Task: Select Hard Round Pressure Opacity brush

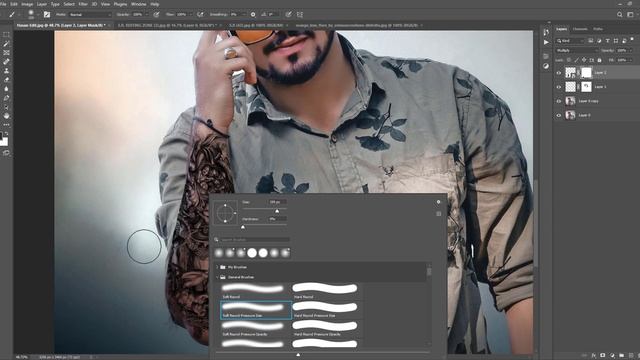Action: pyautogui.click(x=325, y=329)
